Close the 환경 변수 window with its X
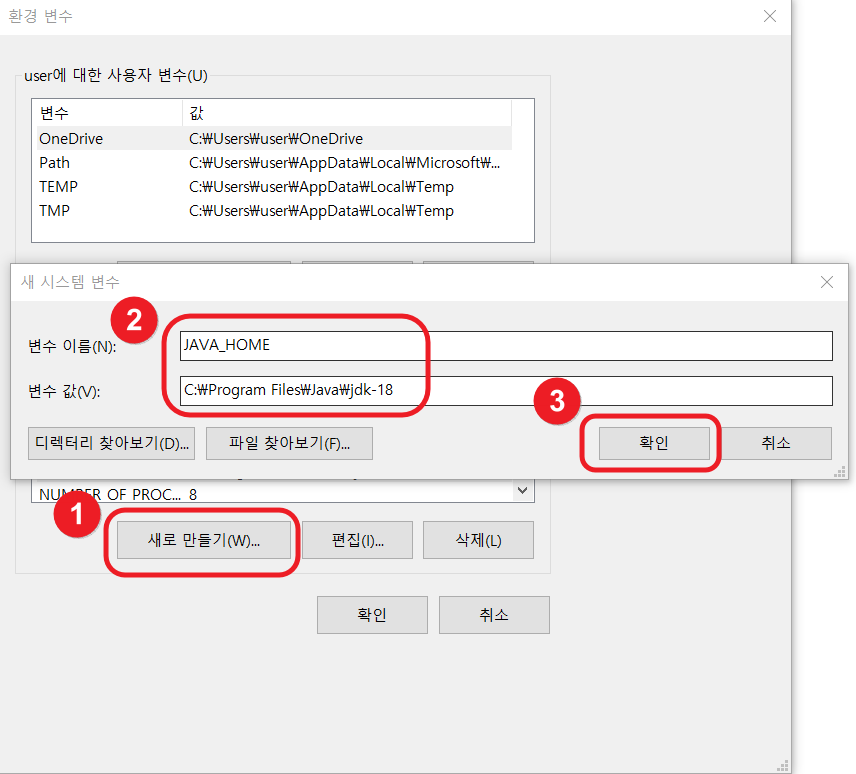 pyautogui.click(x=770, y=16)
